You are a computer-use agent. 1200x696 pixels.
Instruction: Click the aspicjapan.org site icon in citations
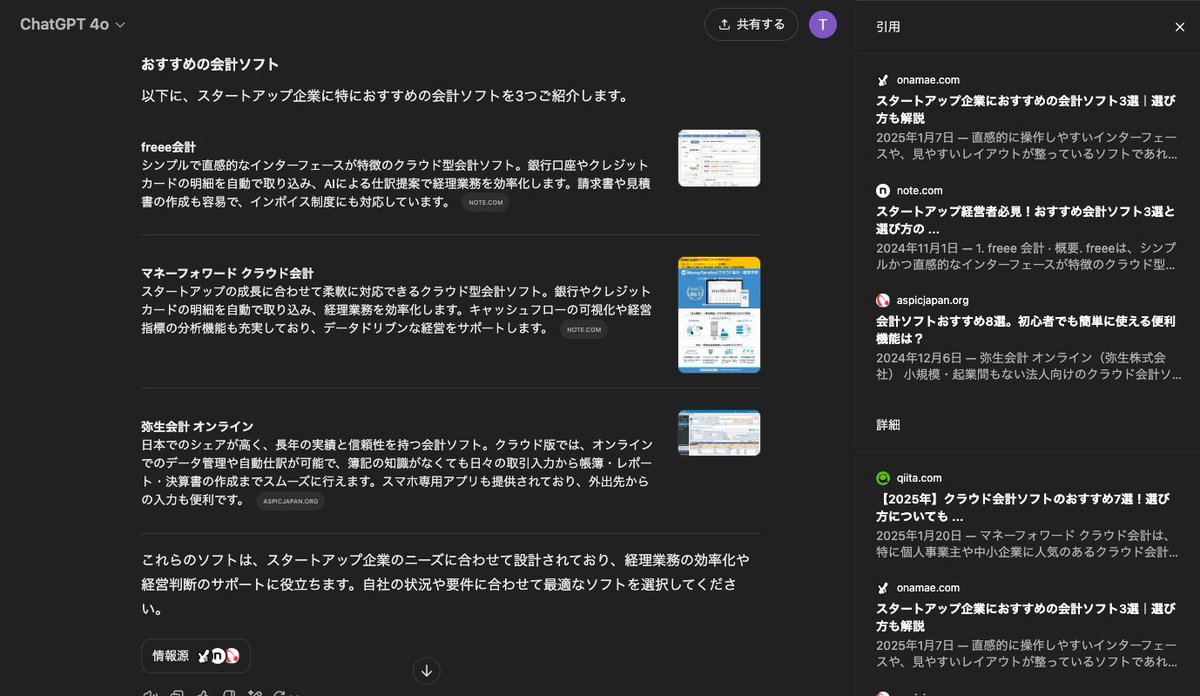coord(884,299)
